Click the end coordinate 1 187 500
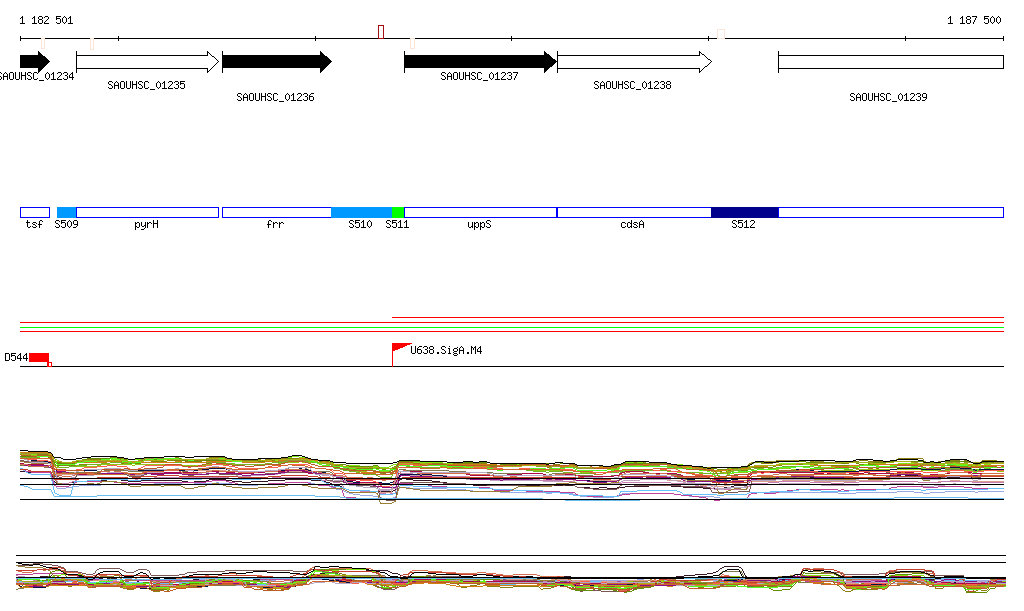This screenshot has height=611, width=1024. coord(973,20)
